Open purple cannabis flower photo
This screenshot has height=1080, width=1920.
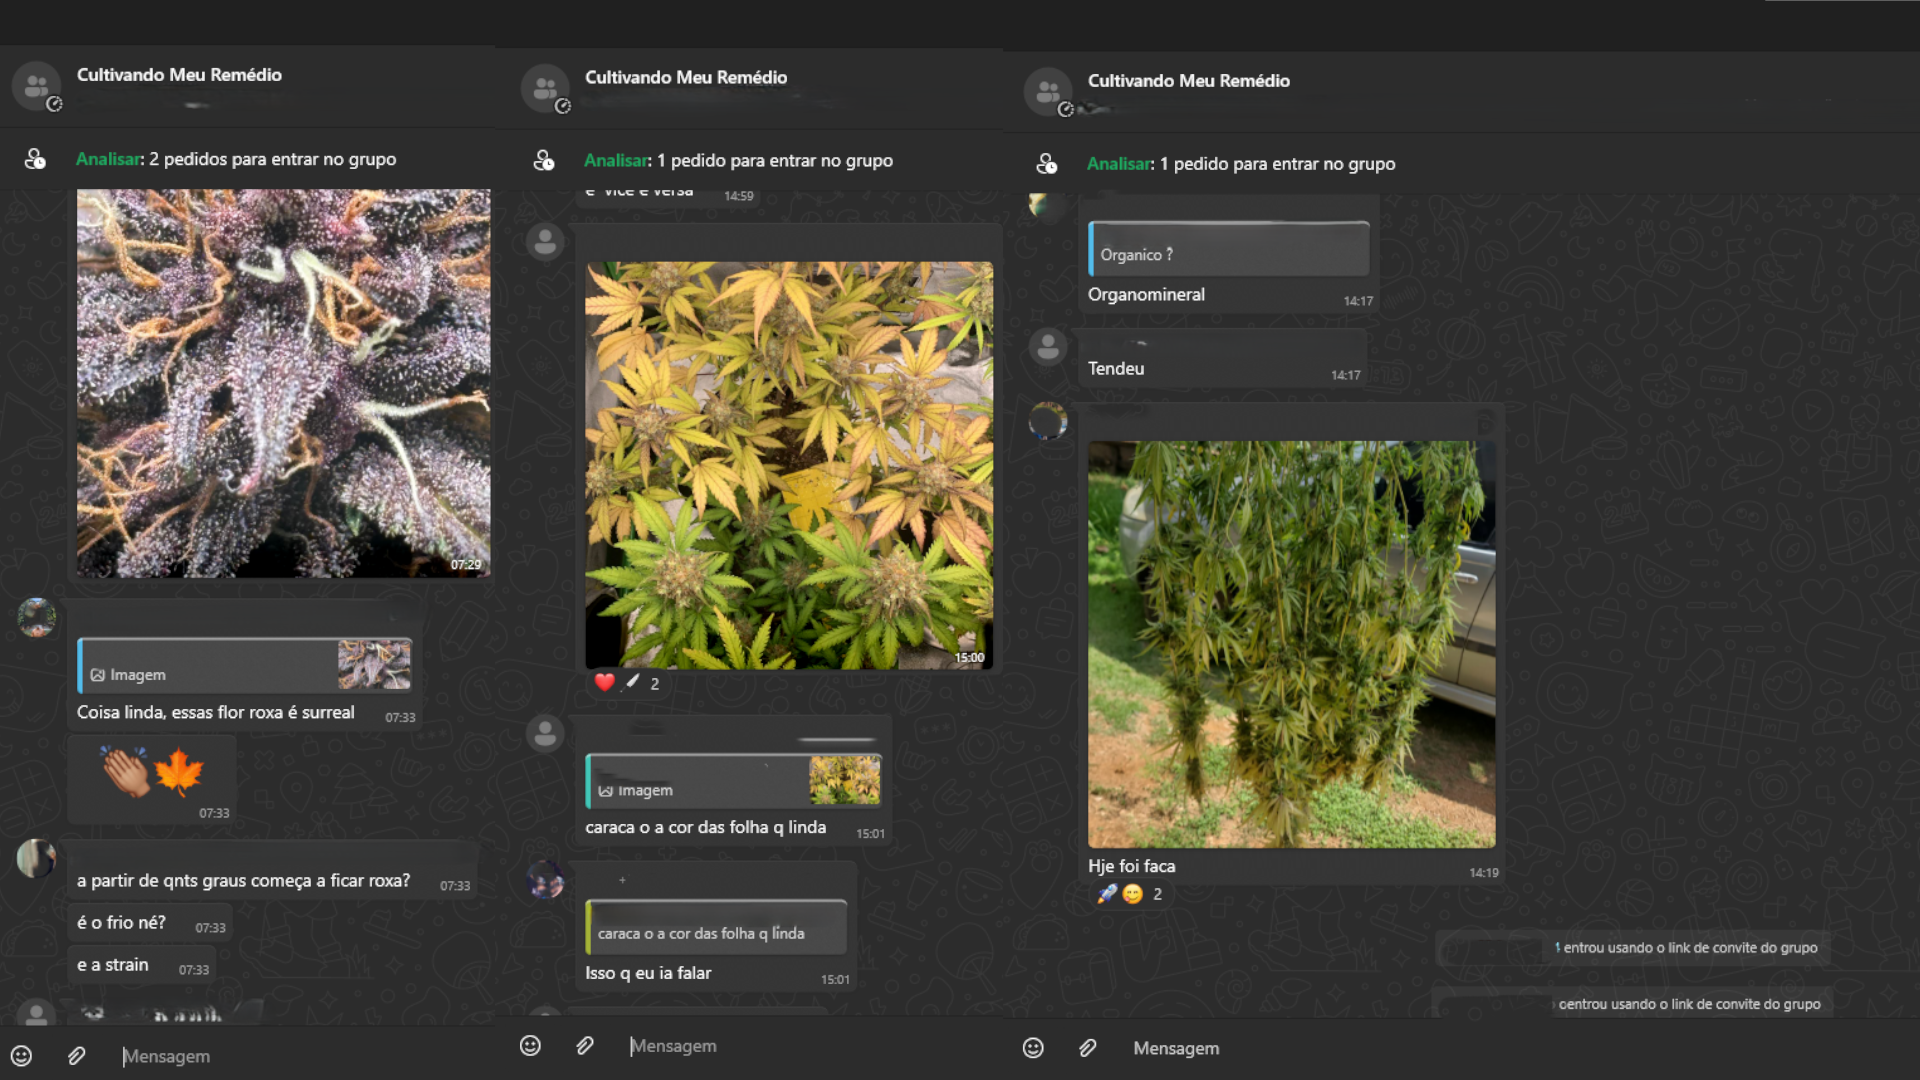[x=283, y=383]
